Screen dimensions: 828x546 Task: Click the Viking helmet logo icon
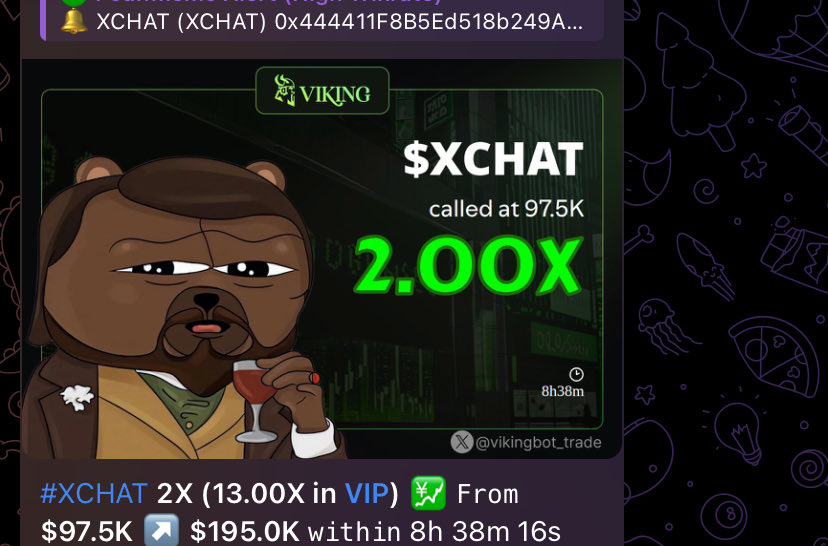[x=285, y=90]
